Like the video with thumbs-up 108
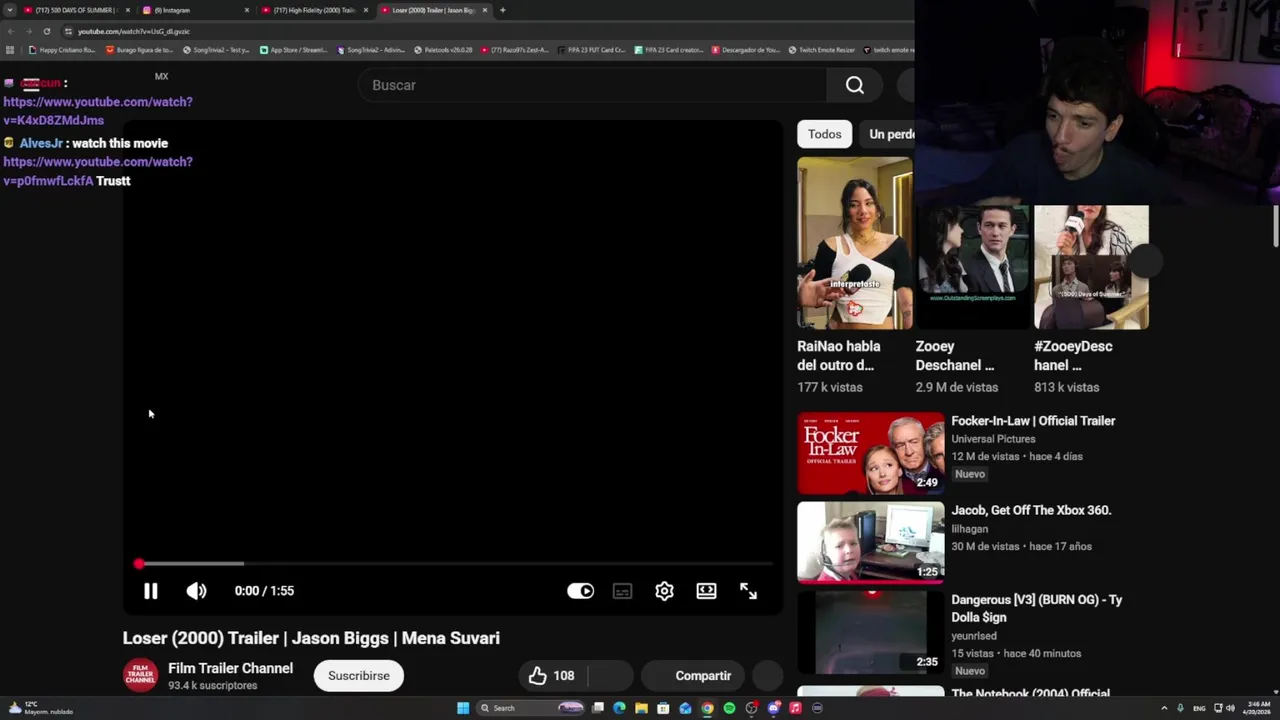The height and width of the screenshot is (720, 1280). point(552,675)
